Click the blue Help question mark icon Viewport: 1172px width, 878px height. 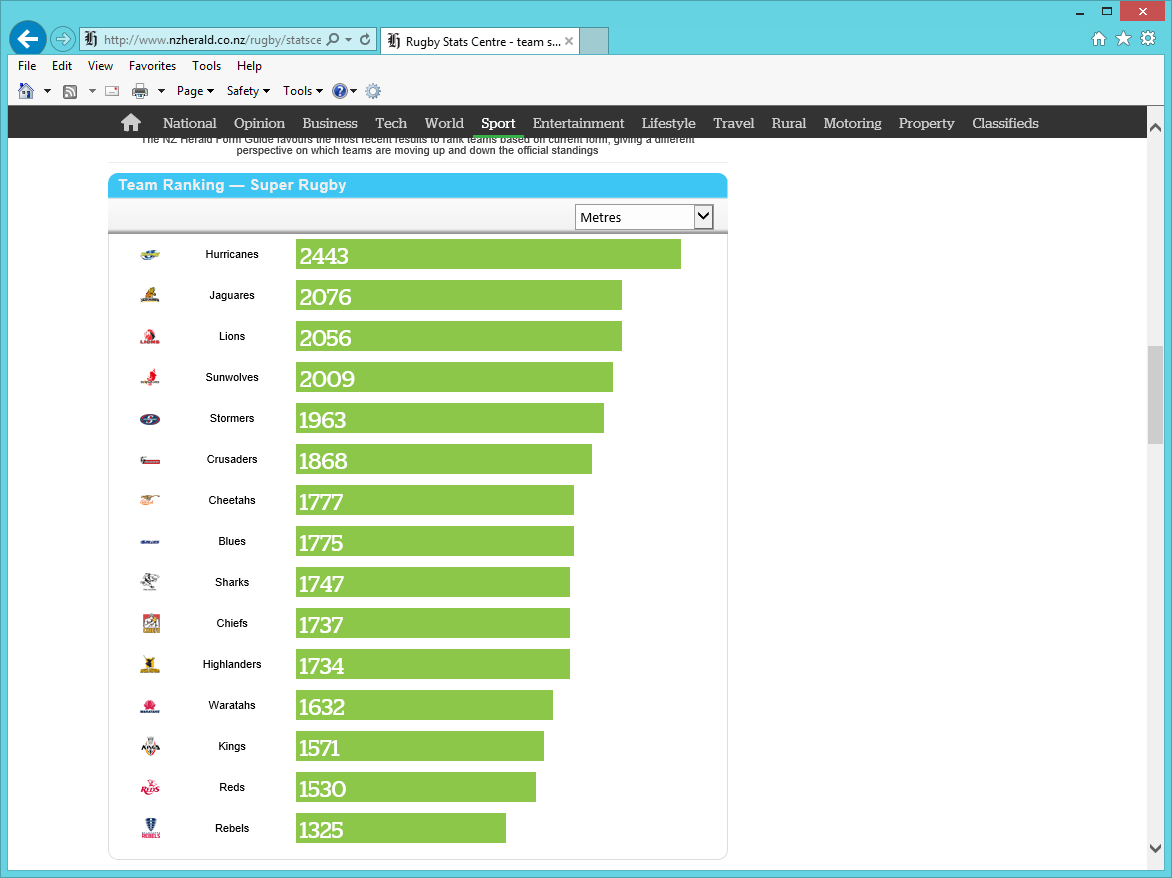tap(339, 91)
